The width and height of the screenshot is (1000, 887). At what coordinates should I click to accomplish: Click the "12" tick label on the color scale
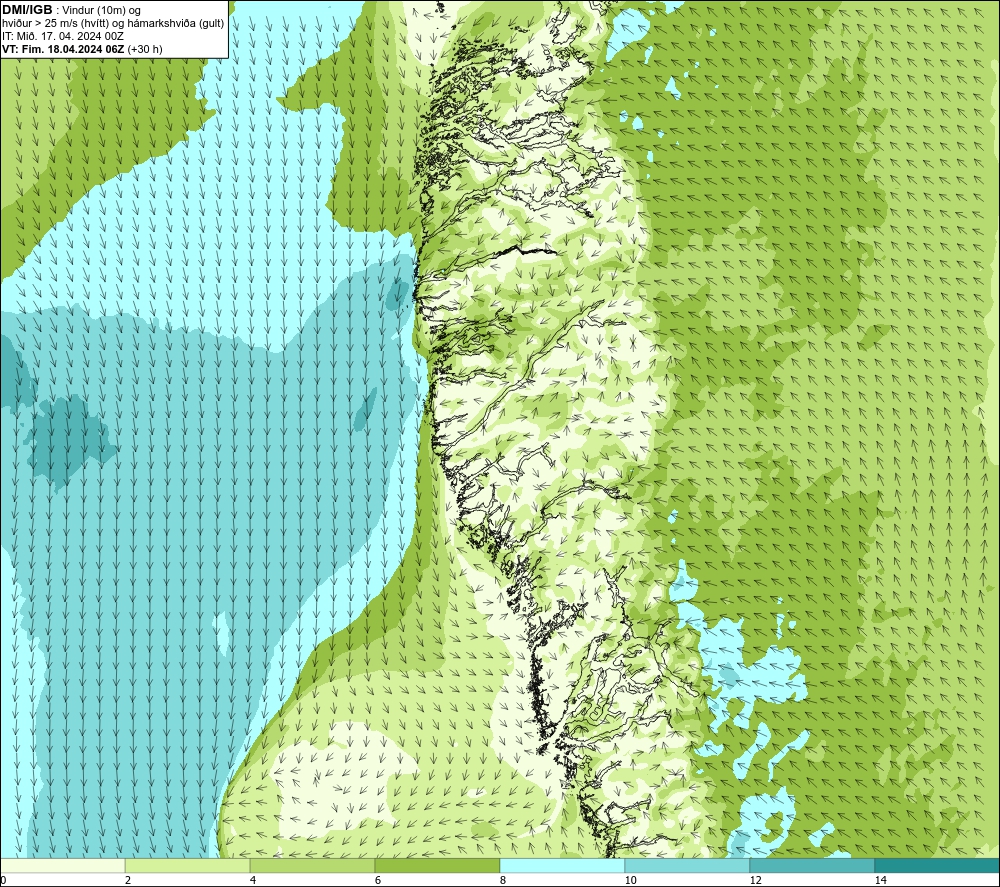(755, 880)
